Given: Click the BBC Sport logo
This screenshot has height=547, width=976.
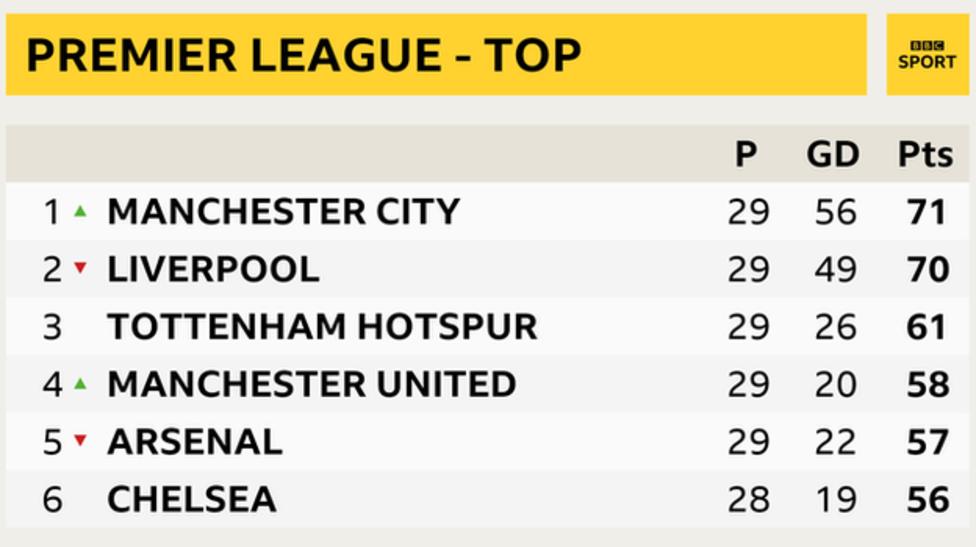Looking at the screenshot, I should pyautogui.click(x=926, y=55).
